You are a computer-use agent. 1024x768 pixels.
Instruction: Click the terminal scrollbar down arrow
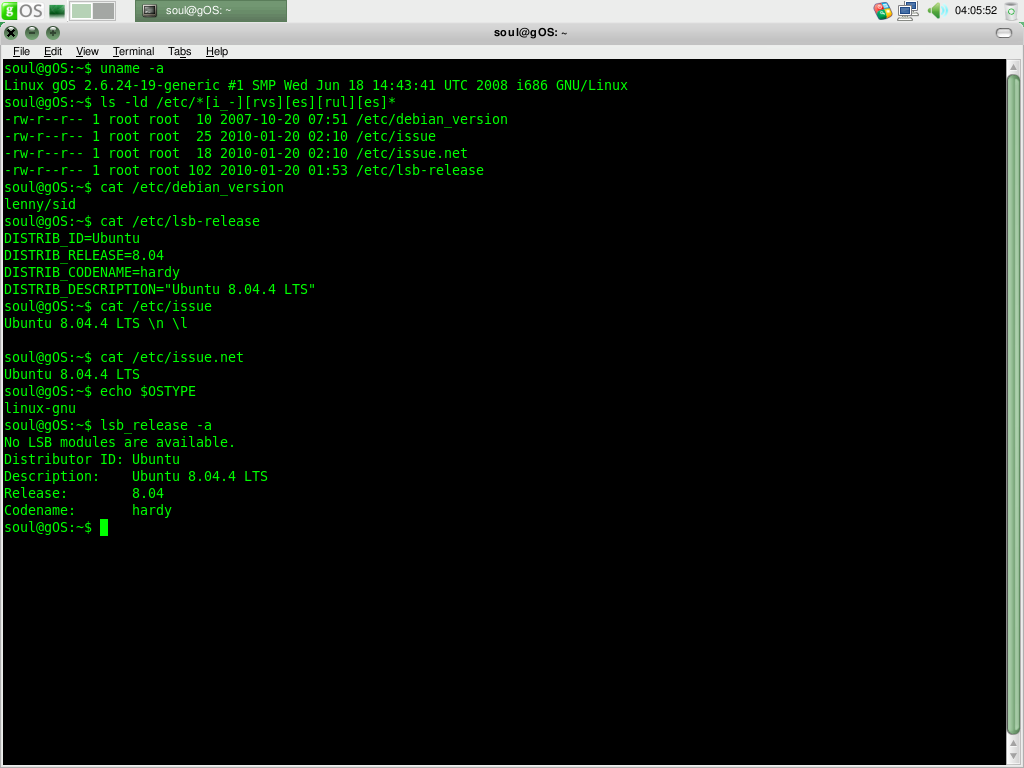pyautogui.click(x=1014, y=755)
